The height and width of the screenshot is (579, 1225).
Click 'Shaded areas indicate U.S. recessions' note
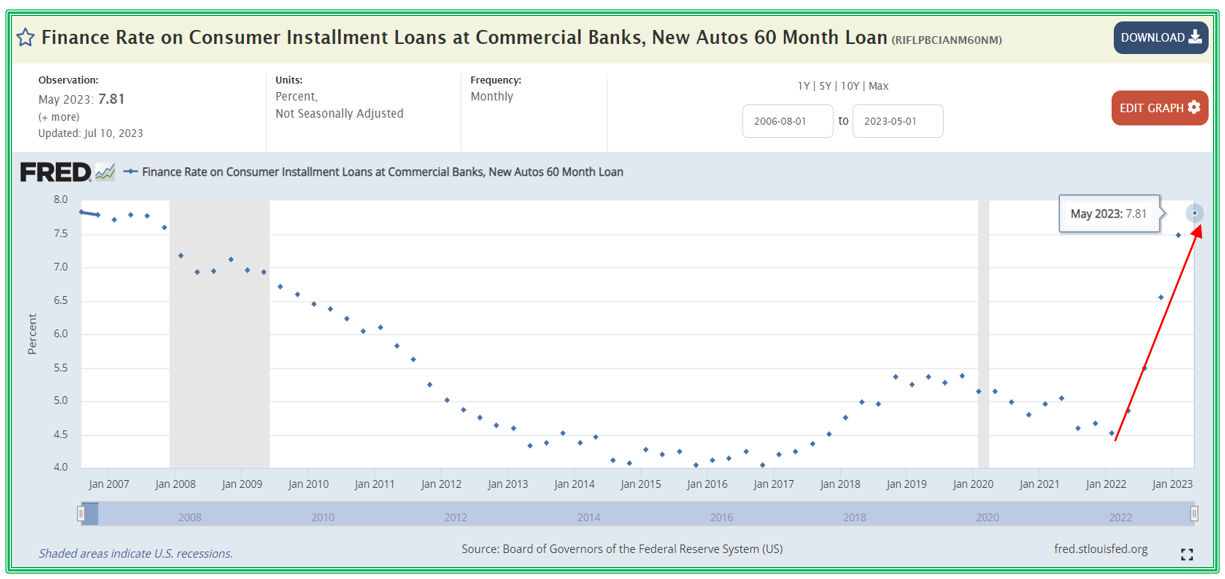pos(136,553)
